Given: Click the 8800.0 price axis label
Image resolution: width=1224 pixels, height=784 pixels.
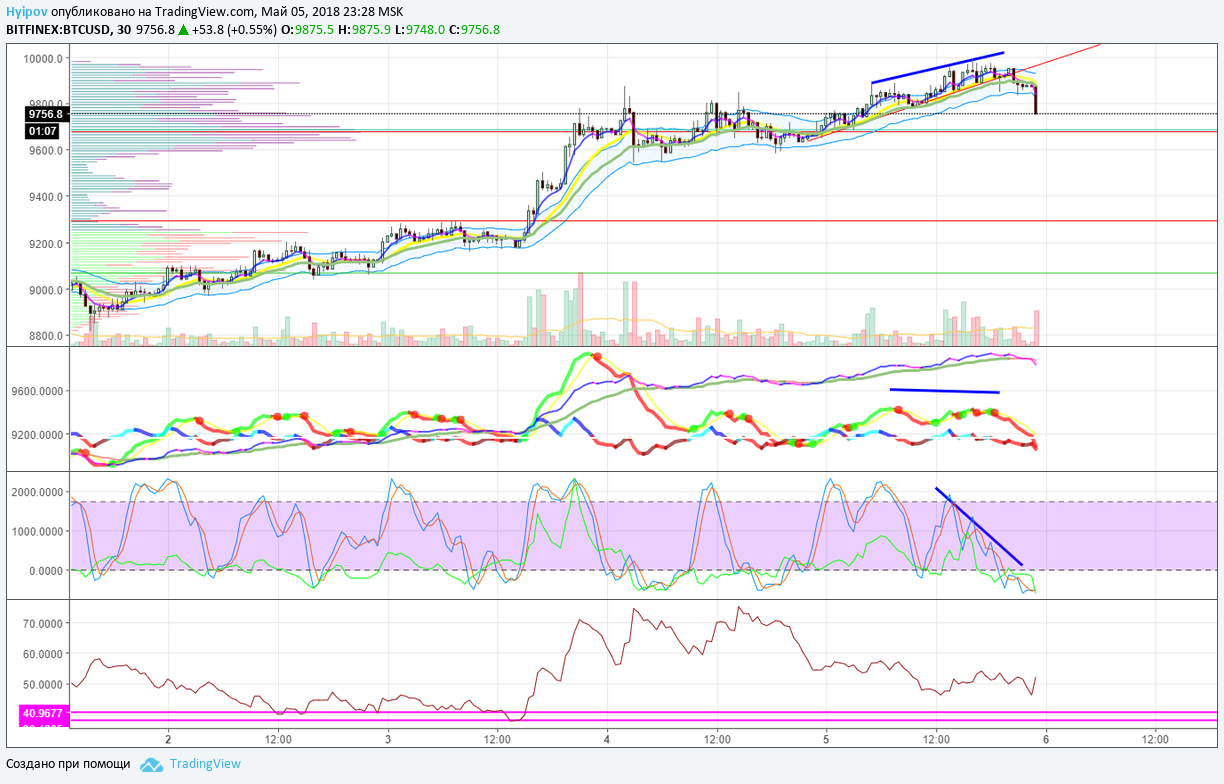Looking at the screenshot, I should pyautogui.click(x=47, y=336).
